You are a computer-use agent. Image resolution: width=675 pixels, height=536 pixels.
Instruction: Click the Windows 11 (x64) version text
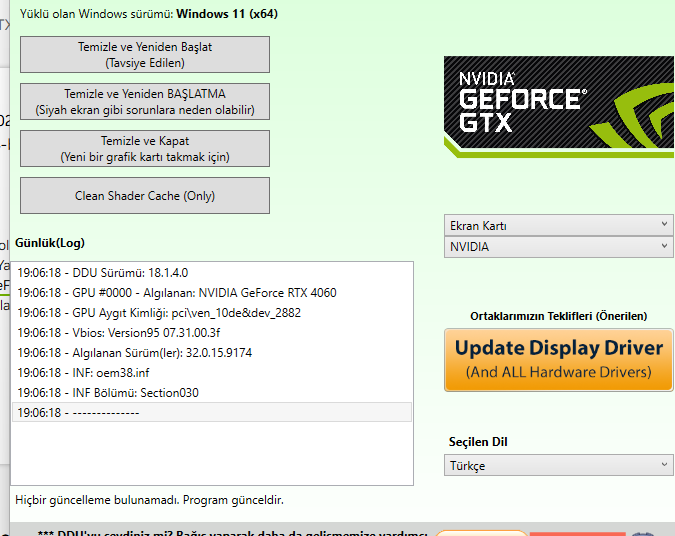click(227, 14)
